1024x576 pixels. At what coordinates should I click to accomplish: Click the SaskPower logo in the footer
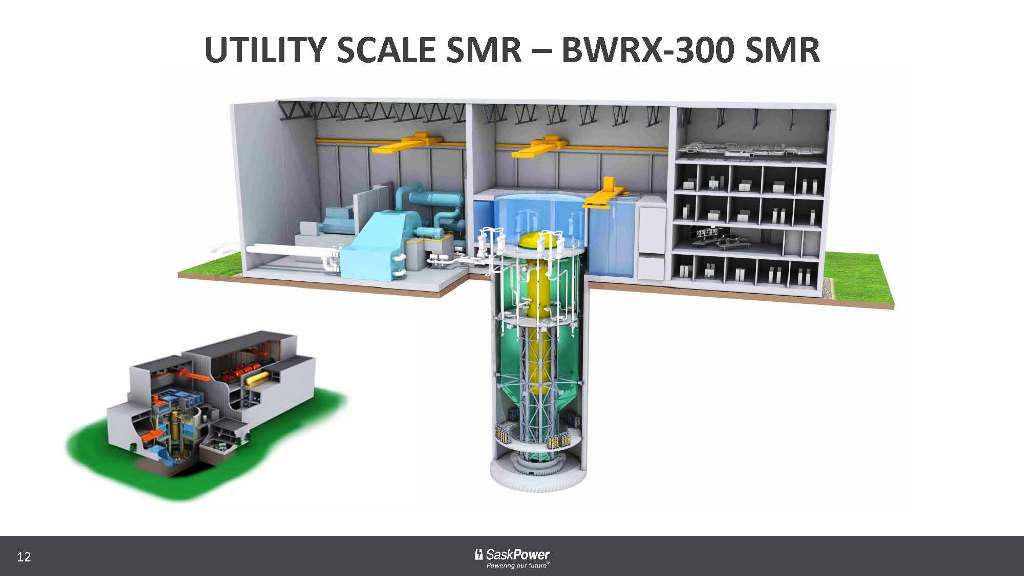[512, 558]
